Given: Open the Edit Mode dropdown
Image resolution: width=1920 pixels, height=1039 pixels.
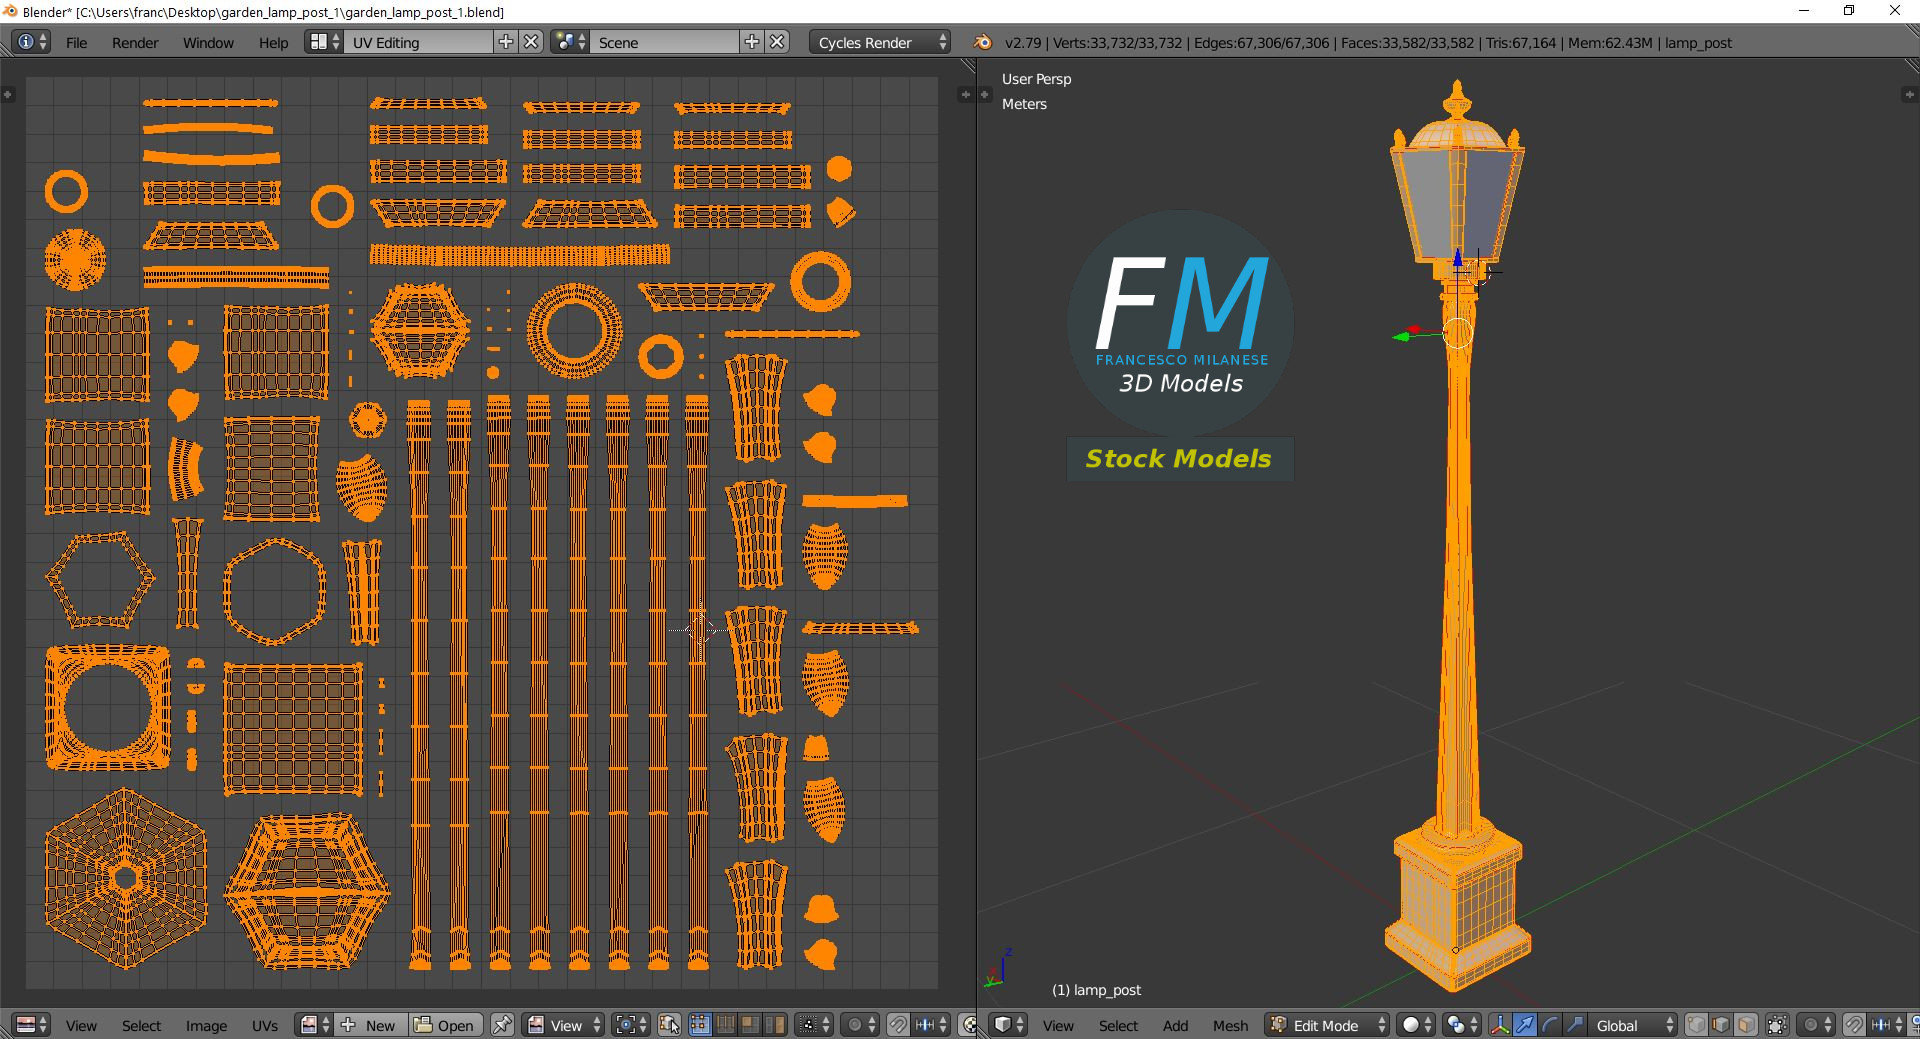Looking at the screenshot, I should (x=1327, y=1025).
